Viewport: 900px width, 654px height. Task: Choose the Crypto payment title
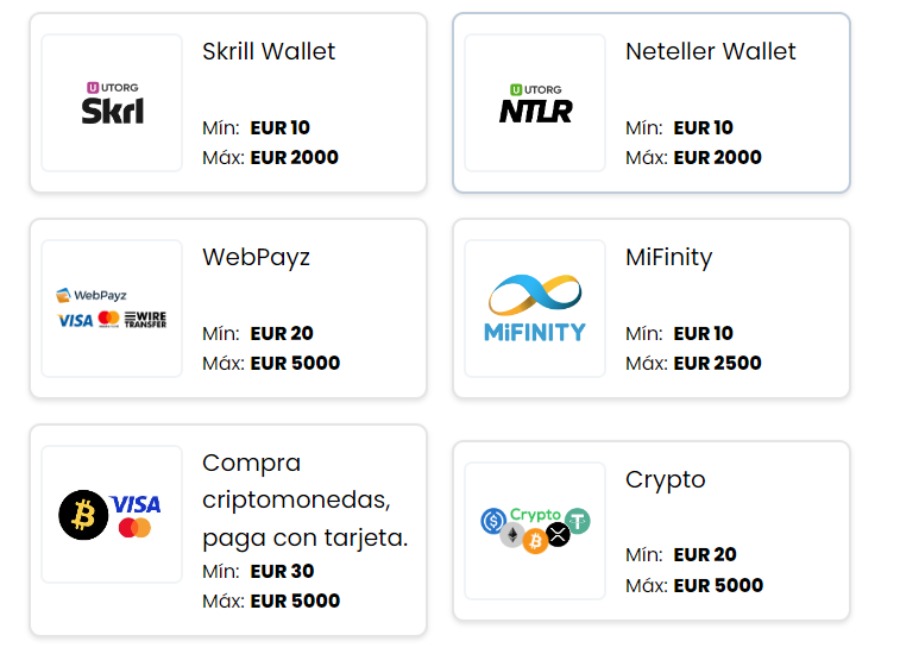click(665, 479)
